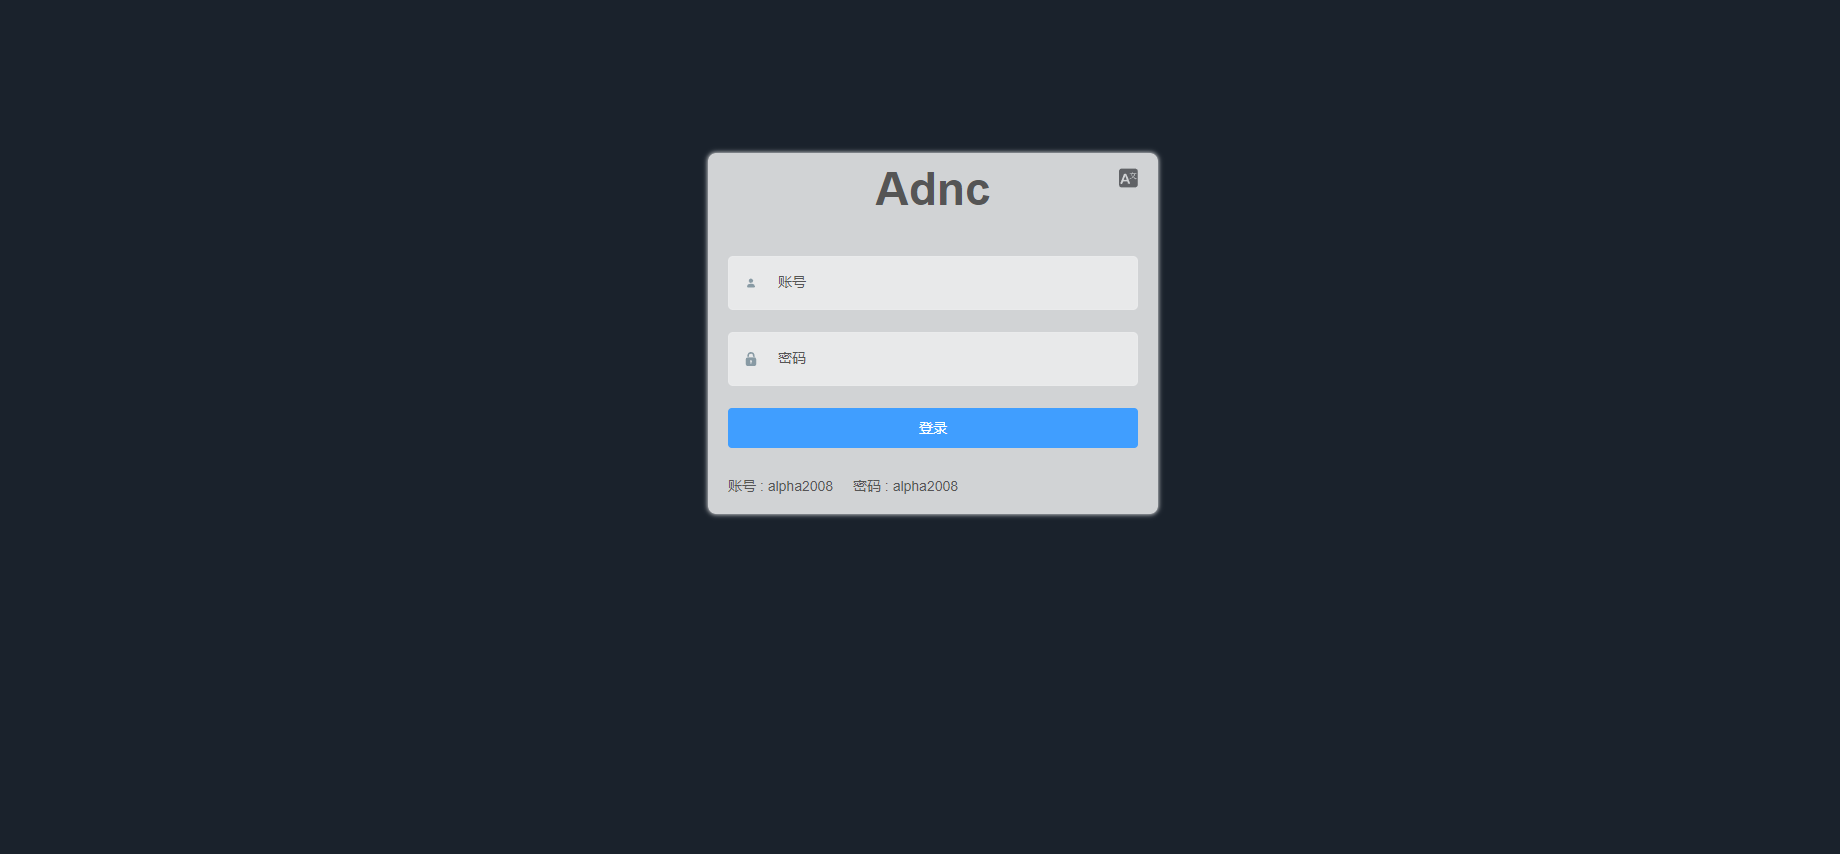Image resolution: width=1840 pixels, height=854 pixels.
Task: Click dark background below the login card
Action: [933, 690]
